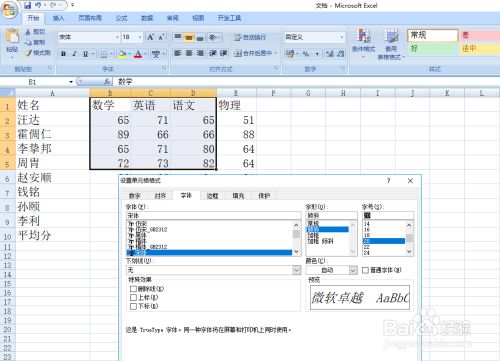This screenshot has height=361, width=500.
Task: Toggle Italic in the ribbon
Action: point(74,54)
